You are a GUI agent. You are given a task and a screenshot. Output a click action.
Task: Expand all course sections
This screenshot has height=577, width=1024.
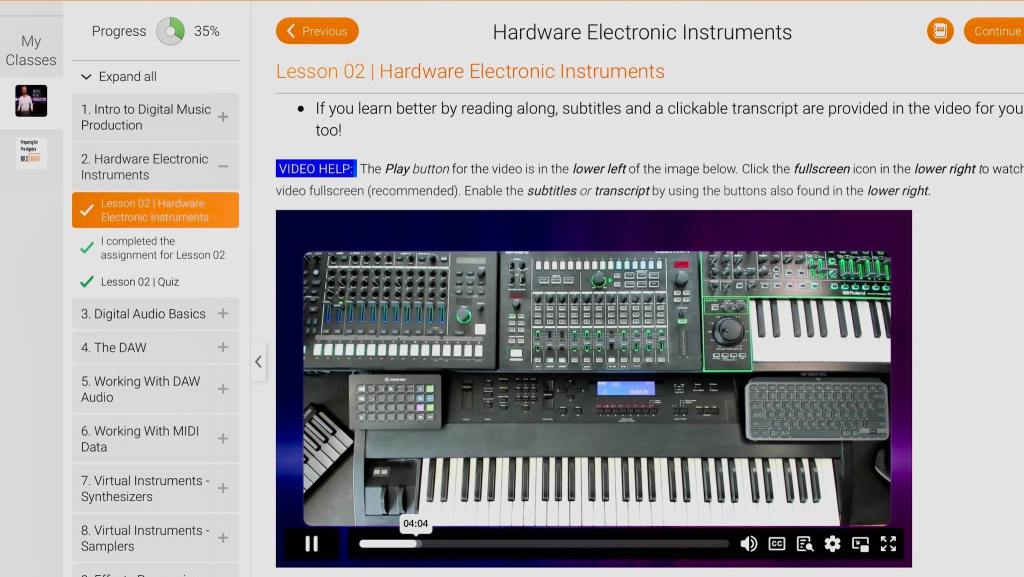(x=119, y=77)
